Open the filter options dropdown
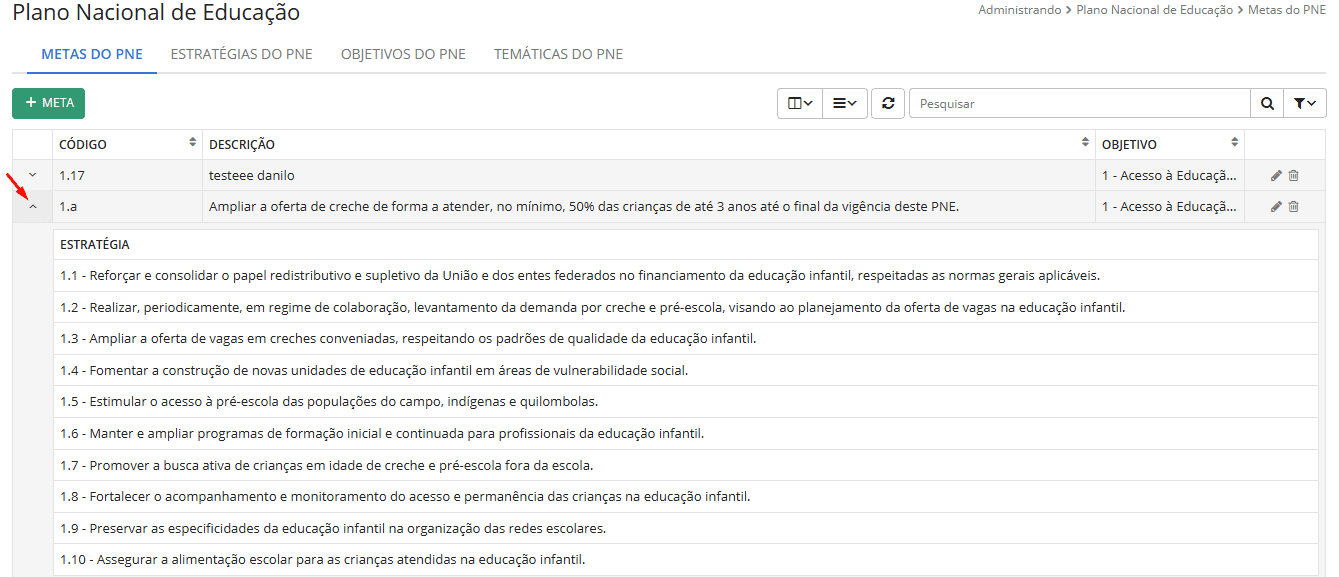Screen dimensions: 1339x577 click(1304, 103)
